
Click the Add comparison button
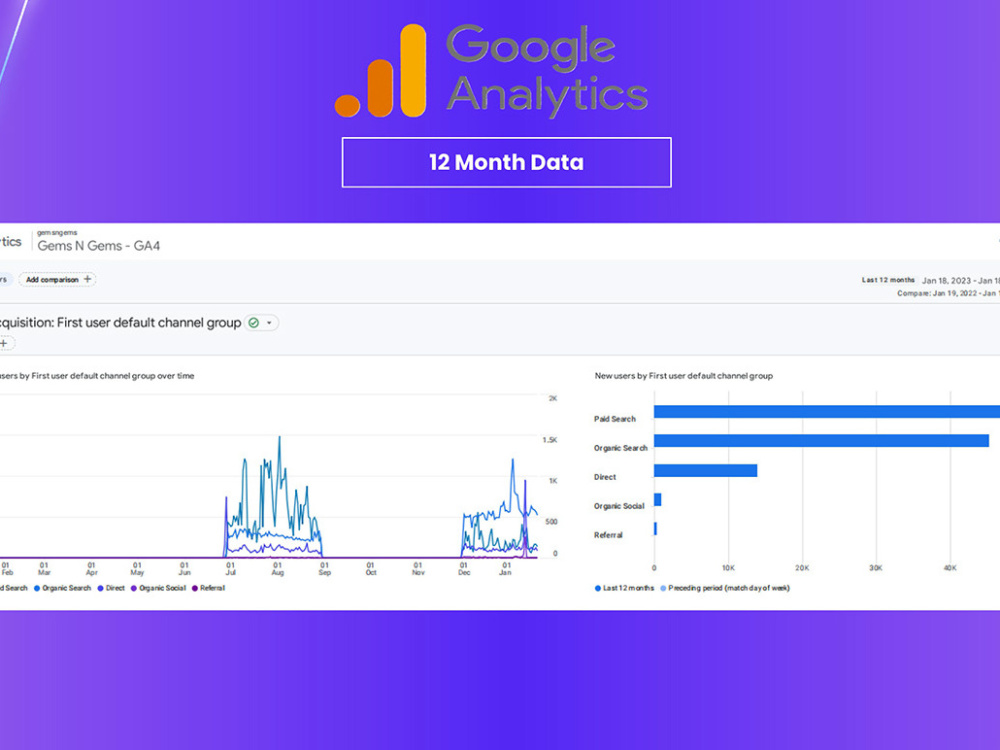(57, 279)
